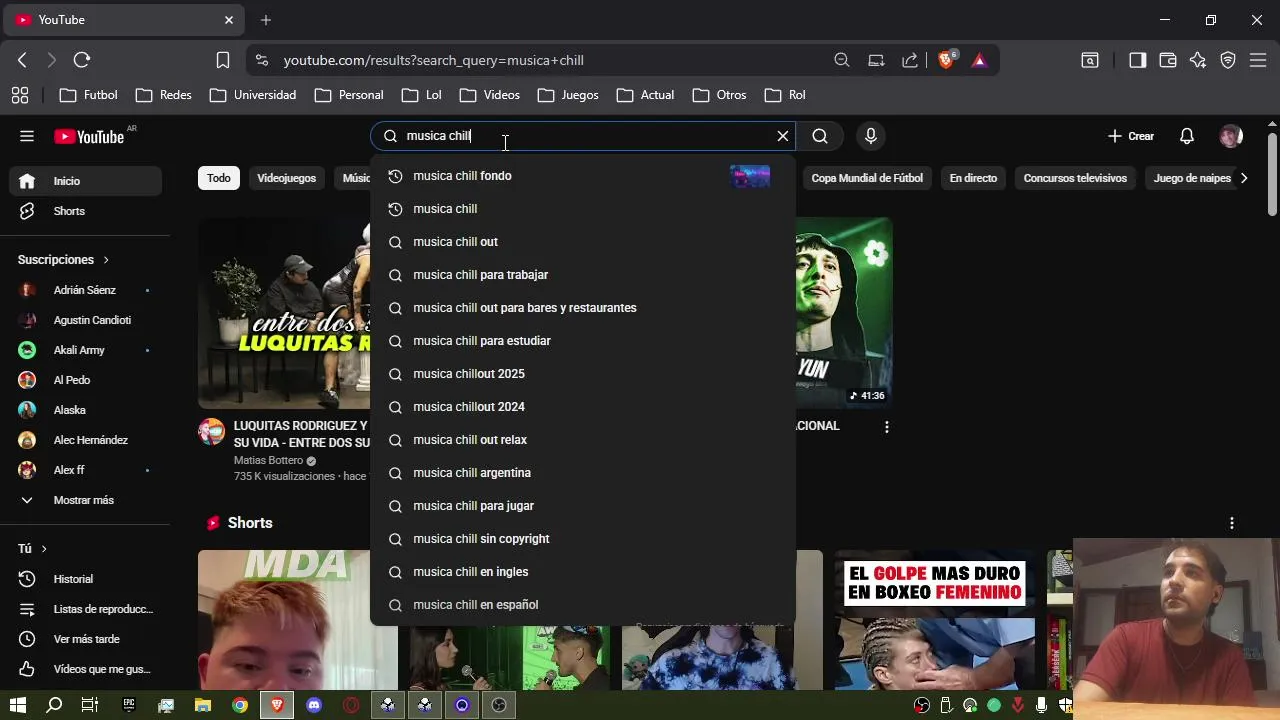Choose suggestion 'musica chill para jugar'
The height and width of the screenshot is (720, 1280).
[583, 506]
